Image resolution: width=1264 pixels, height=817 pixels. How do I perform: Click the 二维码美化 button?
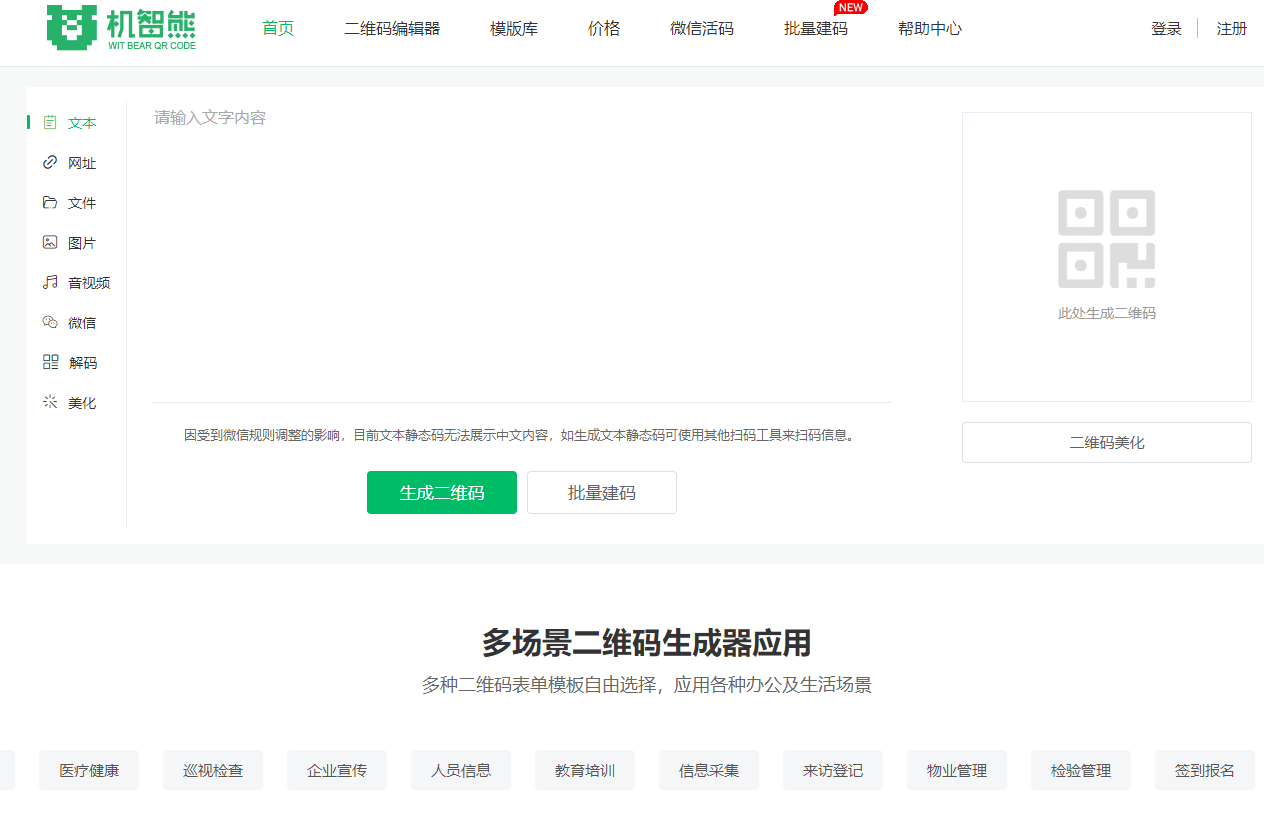coord(1107,442)
